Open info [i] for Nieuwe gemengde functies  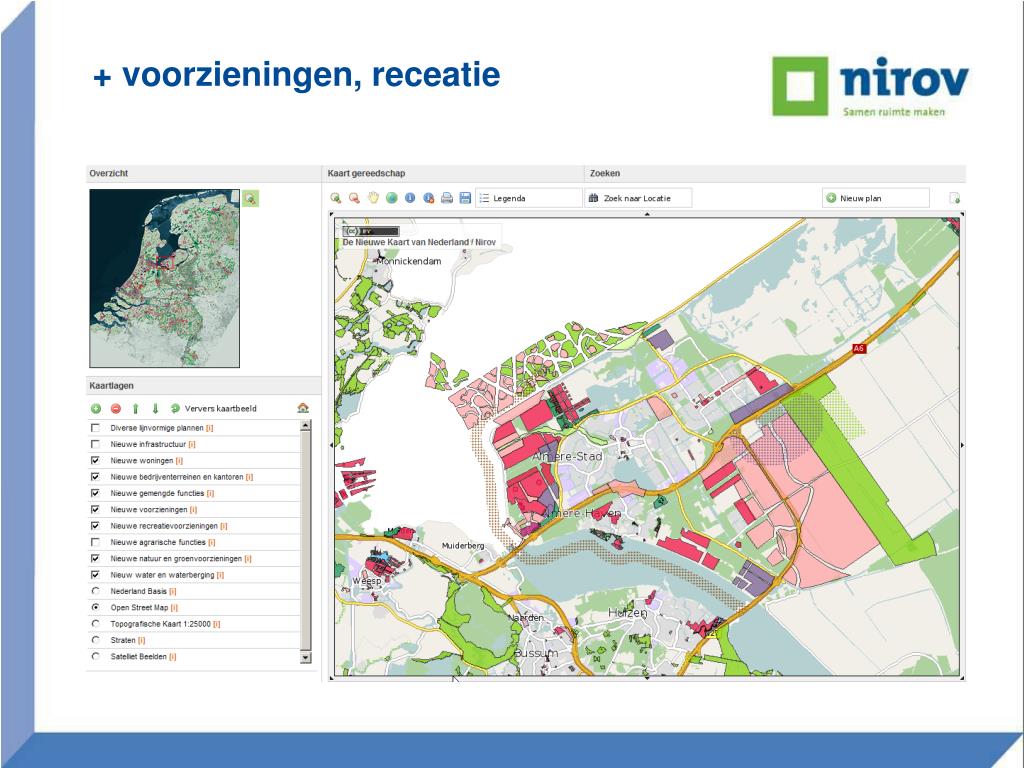[x=210, y=494]
